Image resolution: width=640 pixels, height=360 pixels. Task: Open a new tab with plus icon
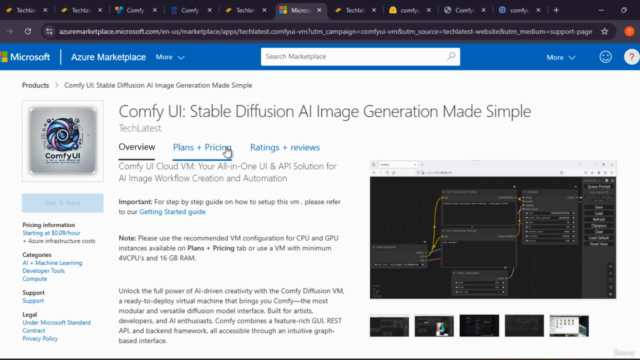[x=556, y=10]
